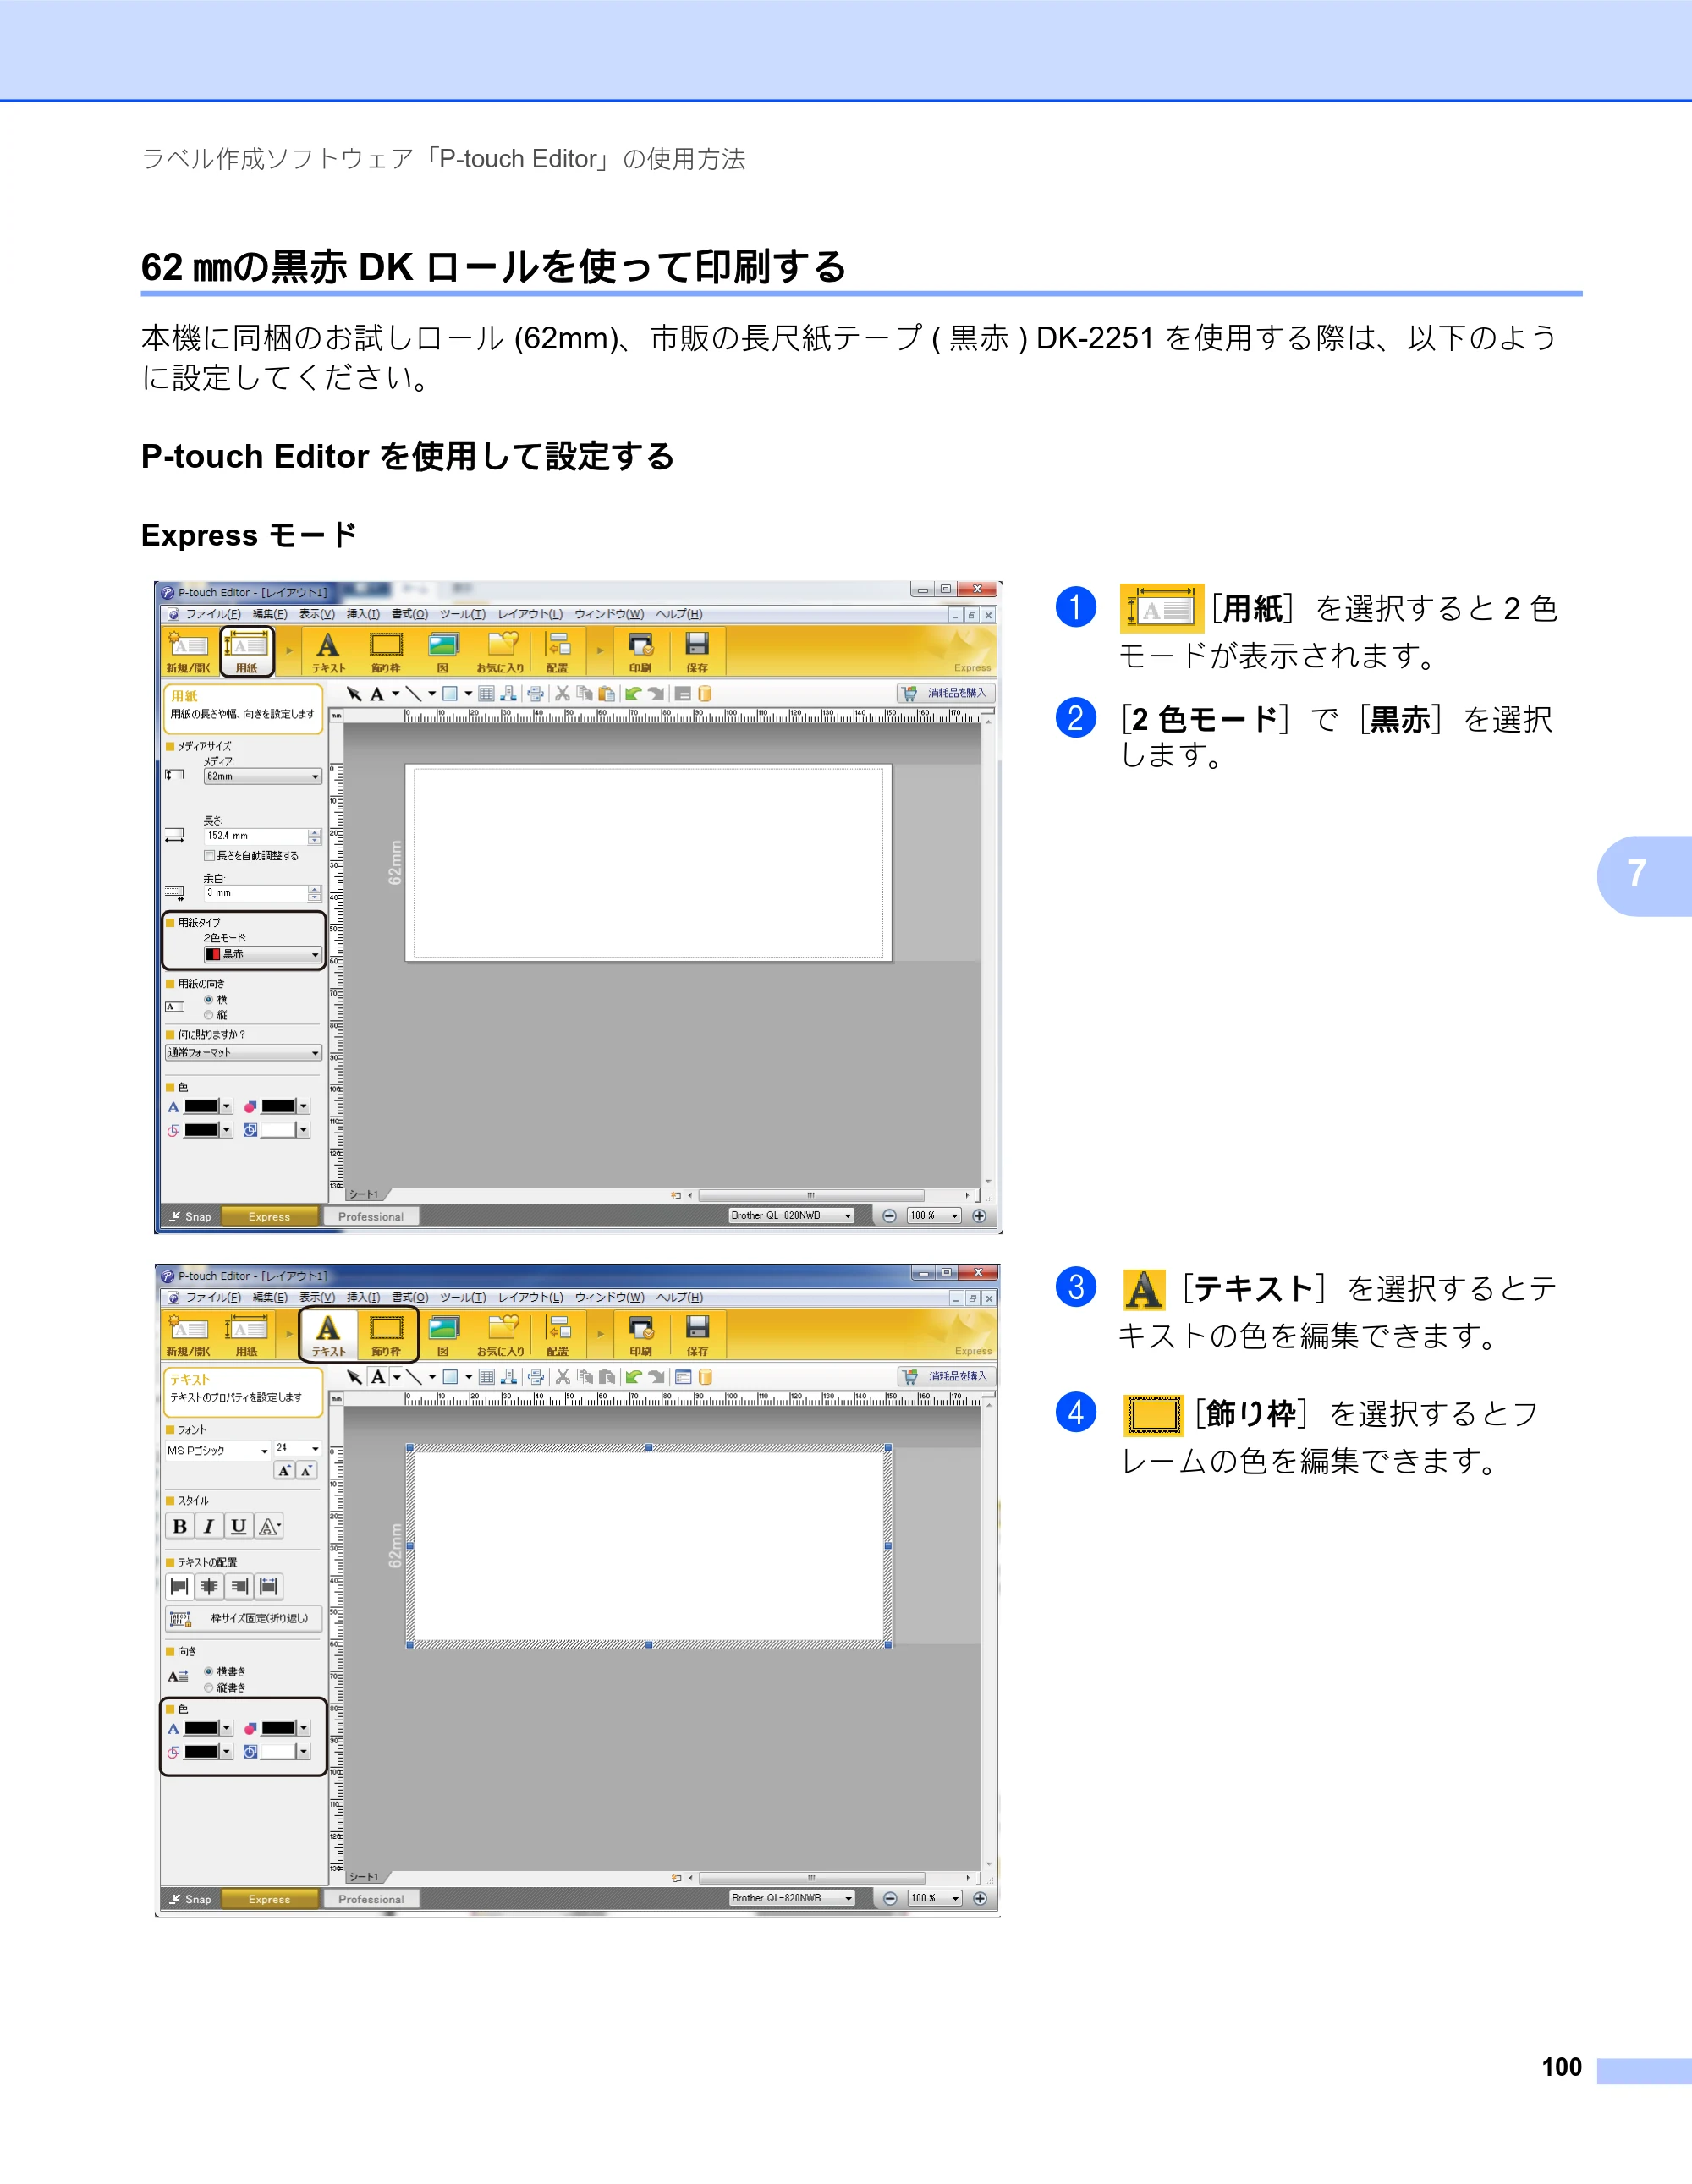This screenshot has width=1692, height=2184.
Task: Select 横 paper orientation radio button
Action: [x=209, y=999]
